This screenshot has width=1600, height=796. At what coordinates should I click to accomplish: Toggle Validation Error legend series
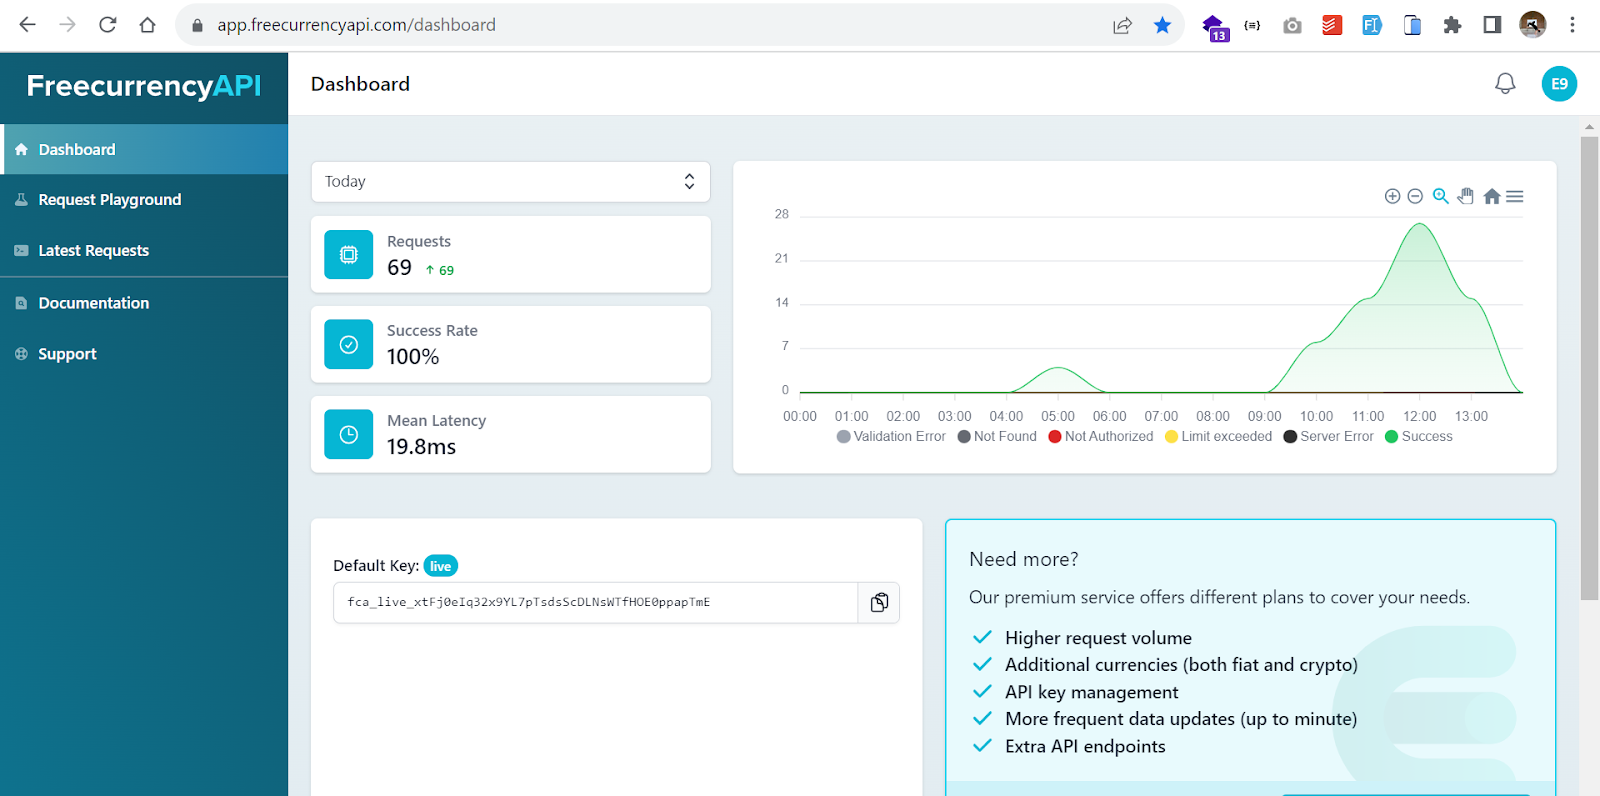tap(891, 436)
